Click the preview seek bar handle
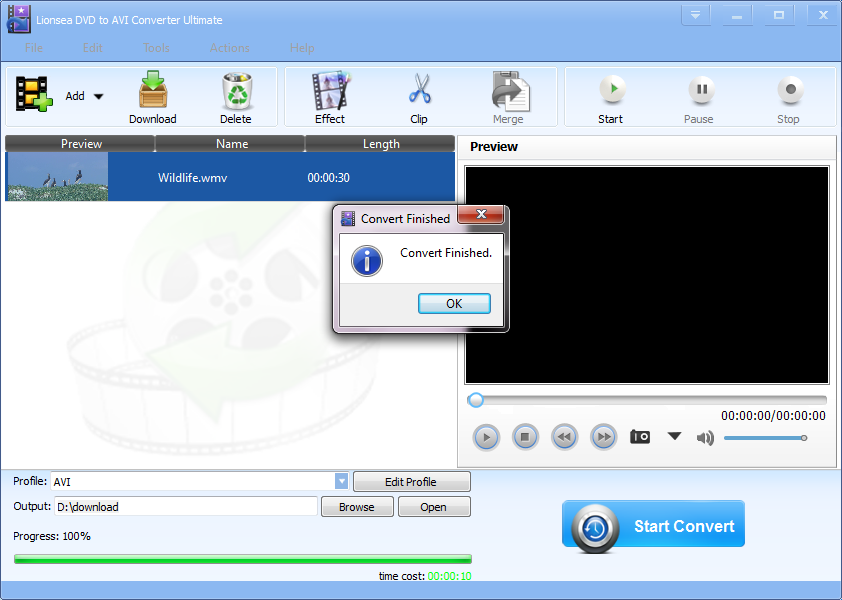The height and width of the screenshot is (600, 842). [475, 400]
